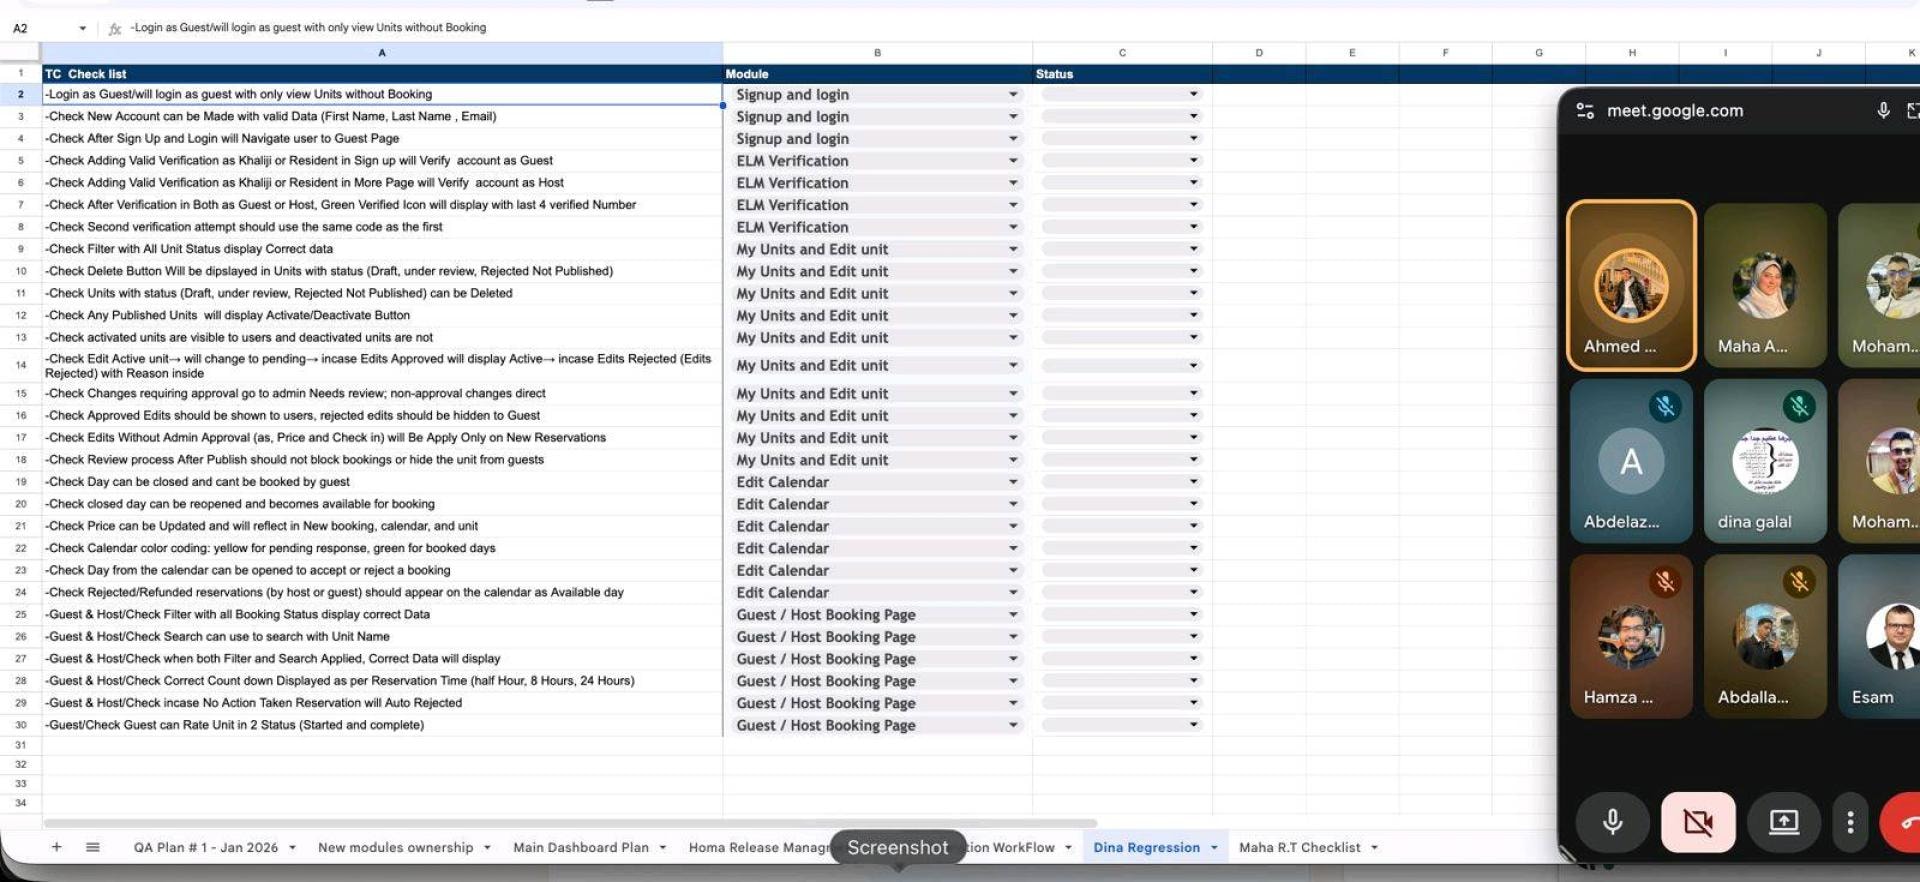Select Ahmed's video tile
This screenshot has width=1920, height=882.
1631,285
